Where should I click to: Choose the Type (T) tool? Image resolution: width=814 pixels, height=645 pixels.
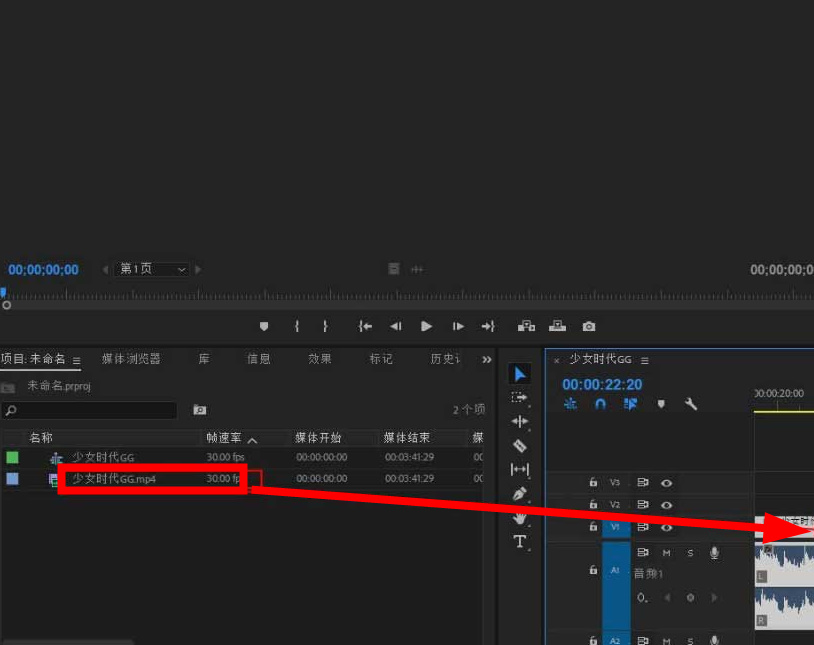click(519, 542)
